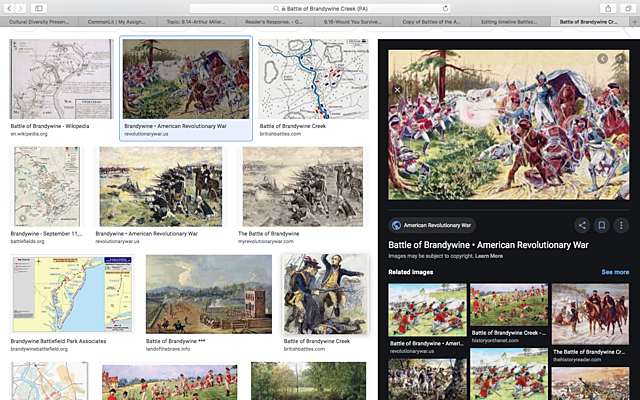The image size is (640, 400).
Task: Open related image Battle of Brandywine - Ameri... thumbnail
Action: tap(427, 310)
